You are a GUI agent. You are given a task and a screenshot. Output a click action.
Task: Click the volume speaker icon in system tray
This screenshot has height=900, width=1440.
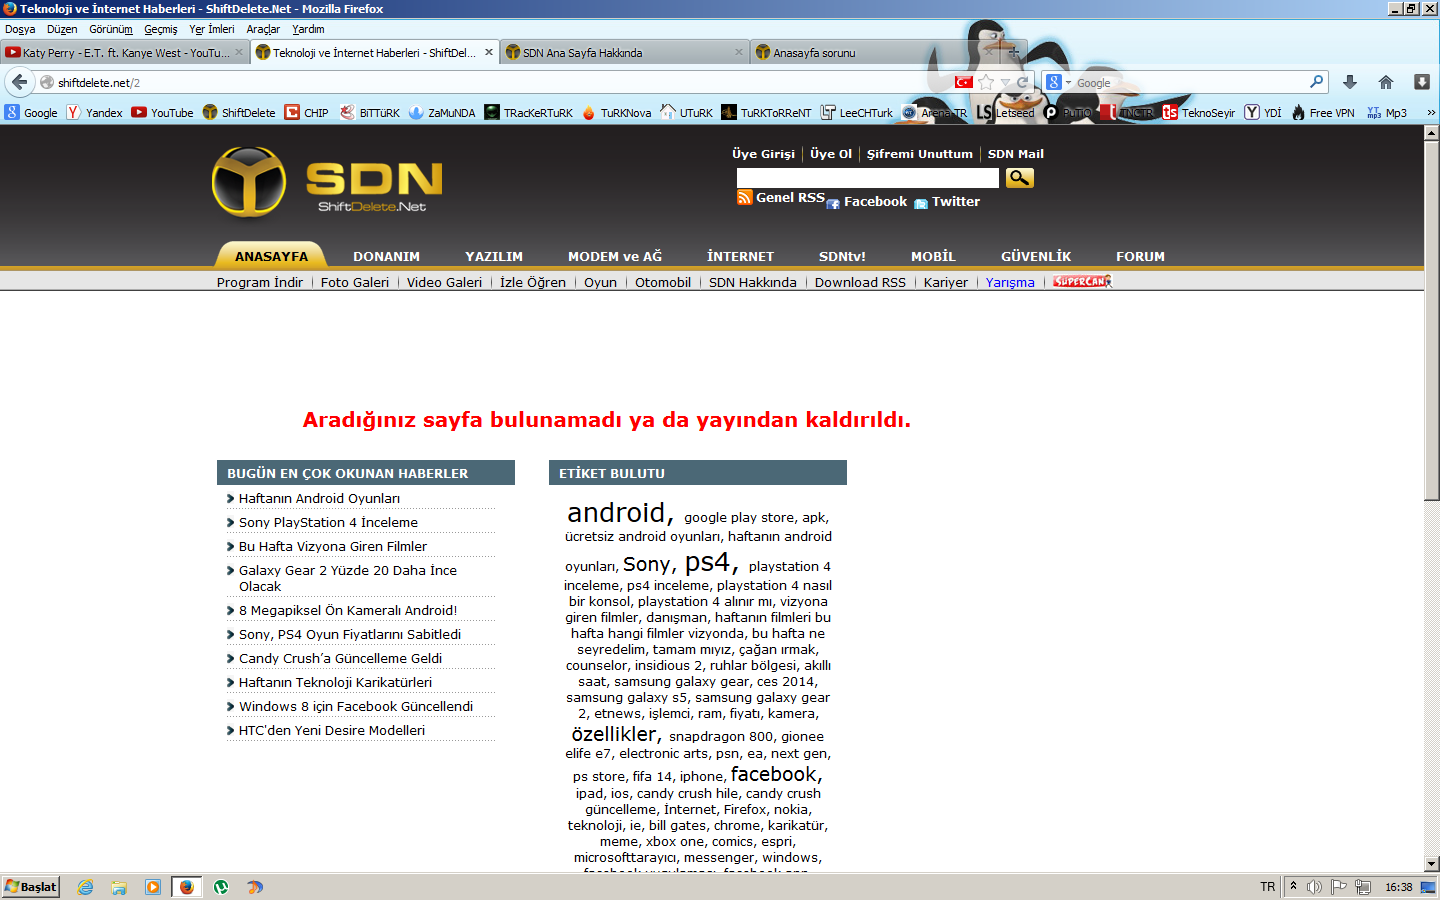[x=1314, y=887]
